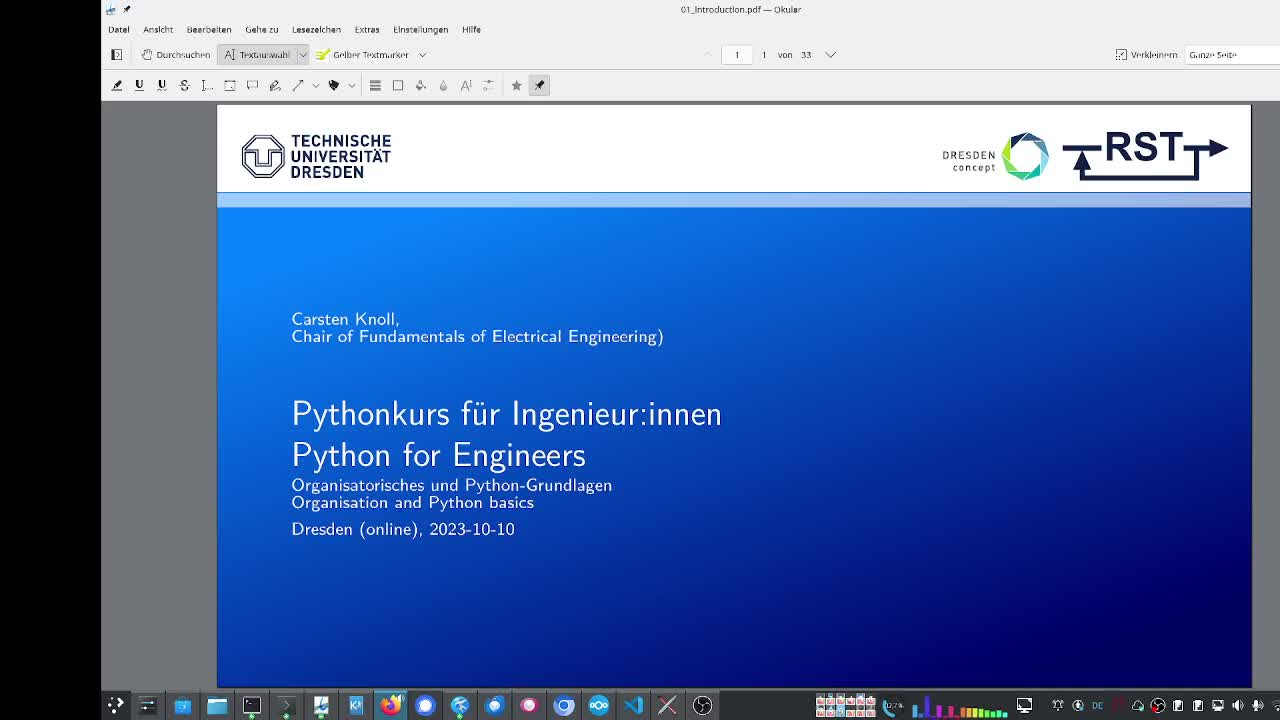Open the Ganze Seite zoom combo box

(x=1232, y=55)
